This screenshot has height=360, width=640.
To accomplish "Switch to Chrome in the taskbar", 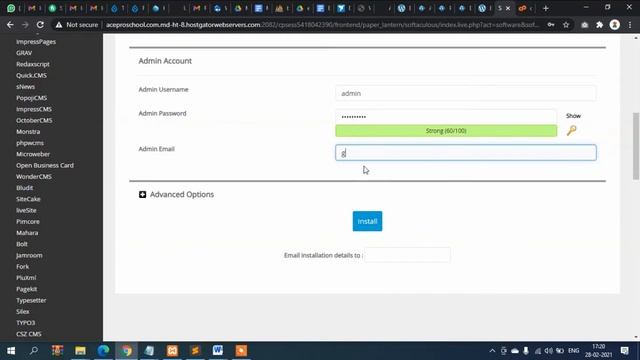I will (127, 351).
